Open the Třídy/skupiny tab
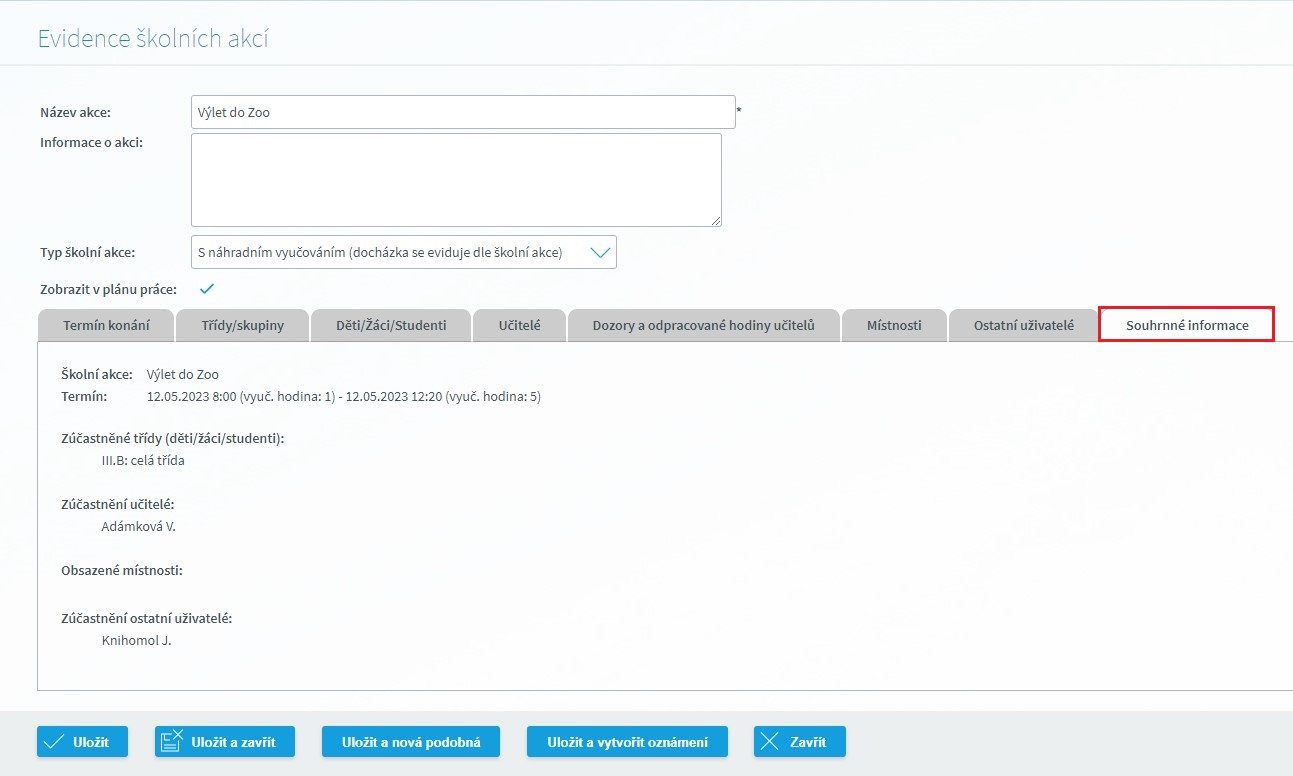Viewport: 1293px width, 776px height. (242, 325)
